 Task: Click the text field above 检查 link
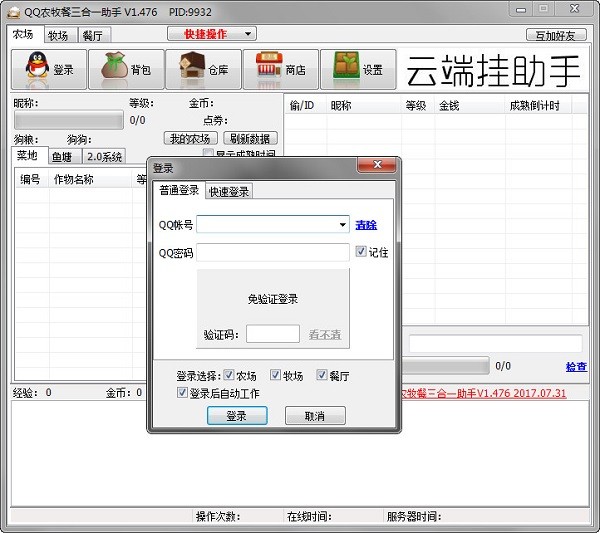point(496,343)
